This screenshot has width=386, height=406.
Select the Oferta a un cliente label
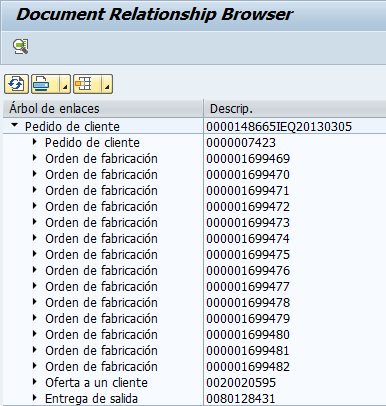(96, 383)
